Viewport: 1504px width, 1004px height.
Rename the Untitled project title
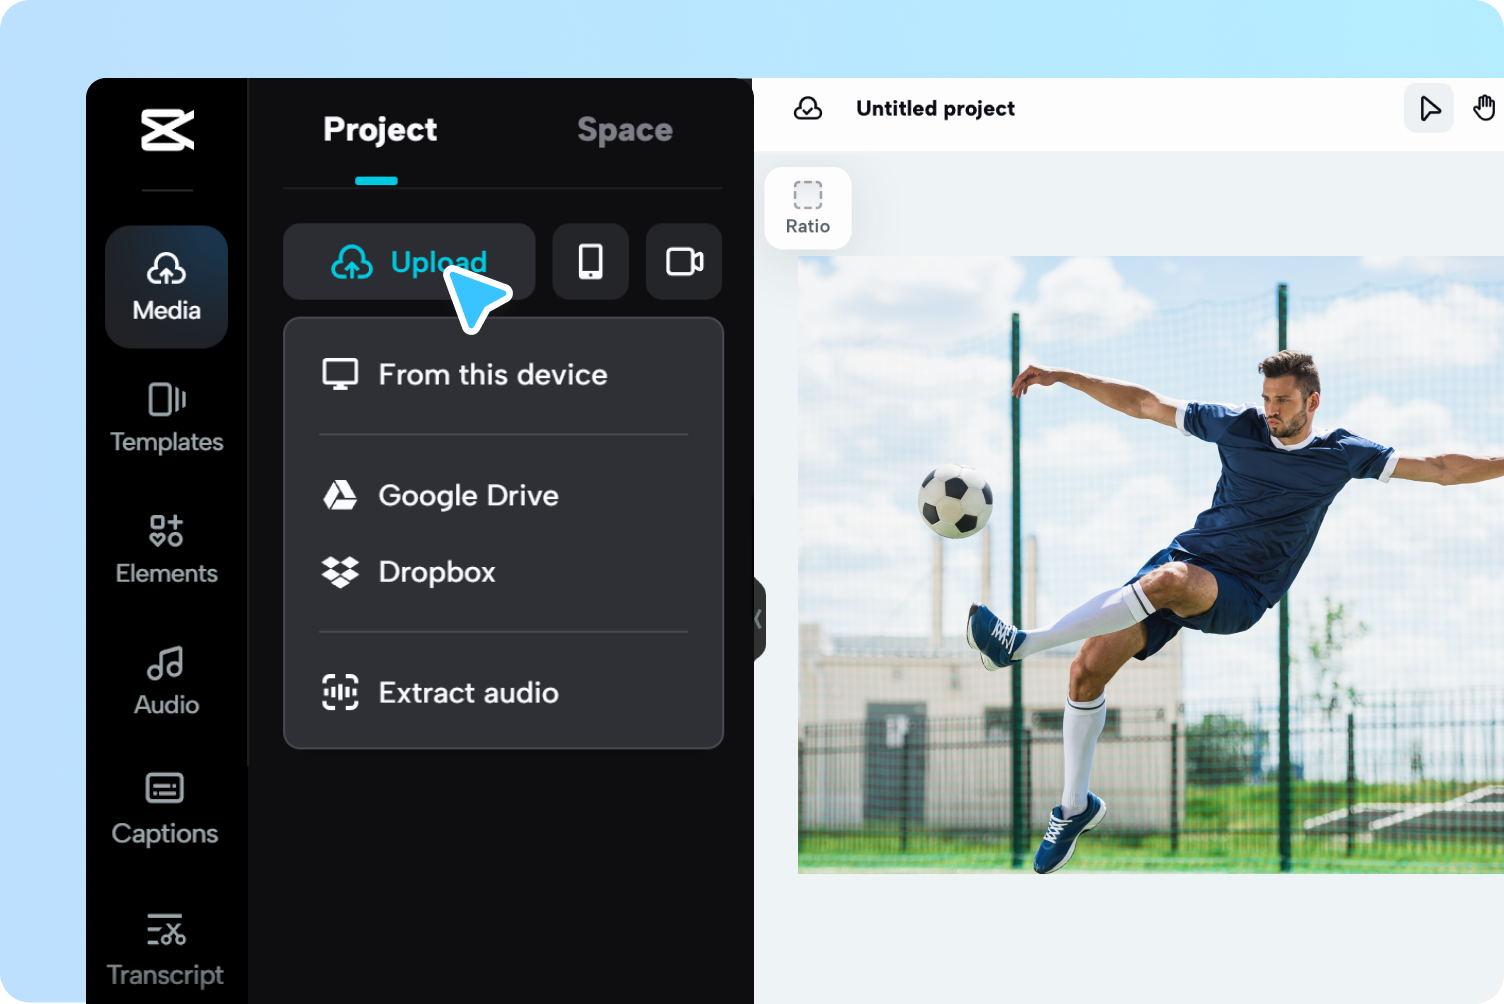click(936, 108)
